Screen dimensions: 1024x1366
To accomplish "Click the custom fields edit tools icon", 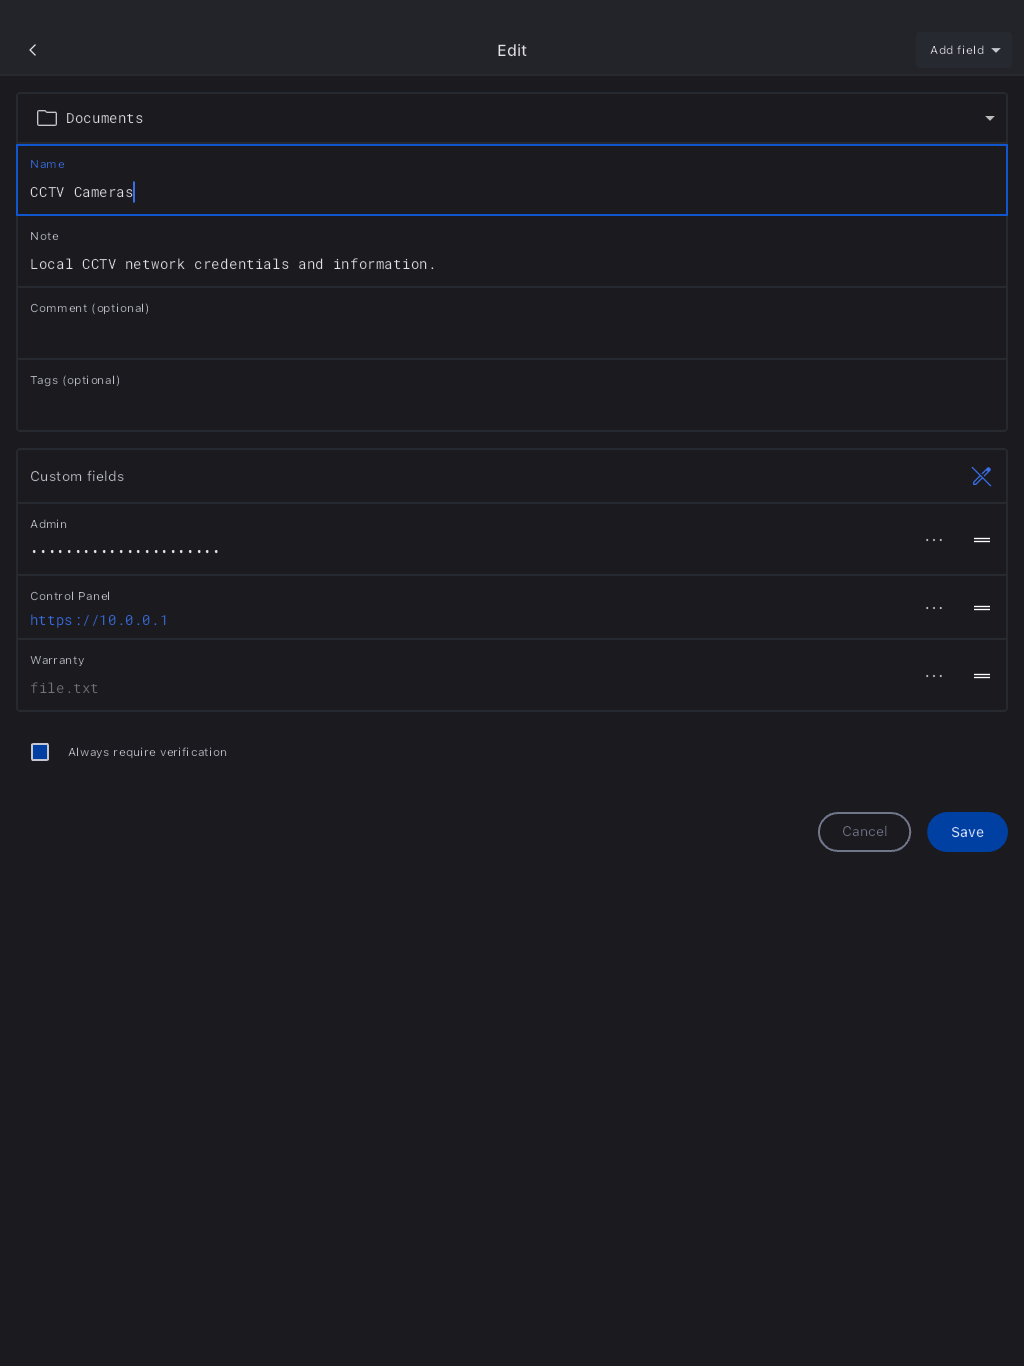I will 981,476.
